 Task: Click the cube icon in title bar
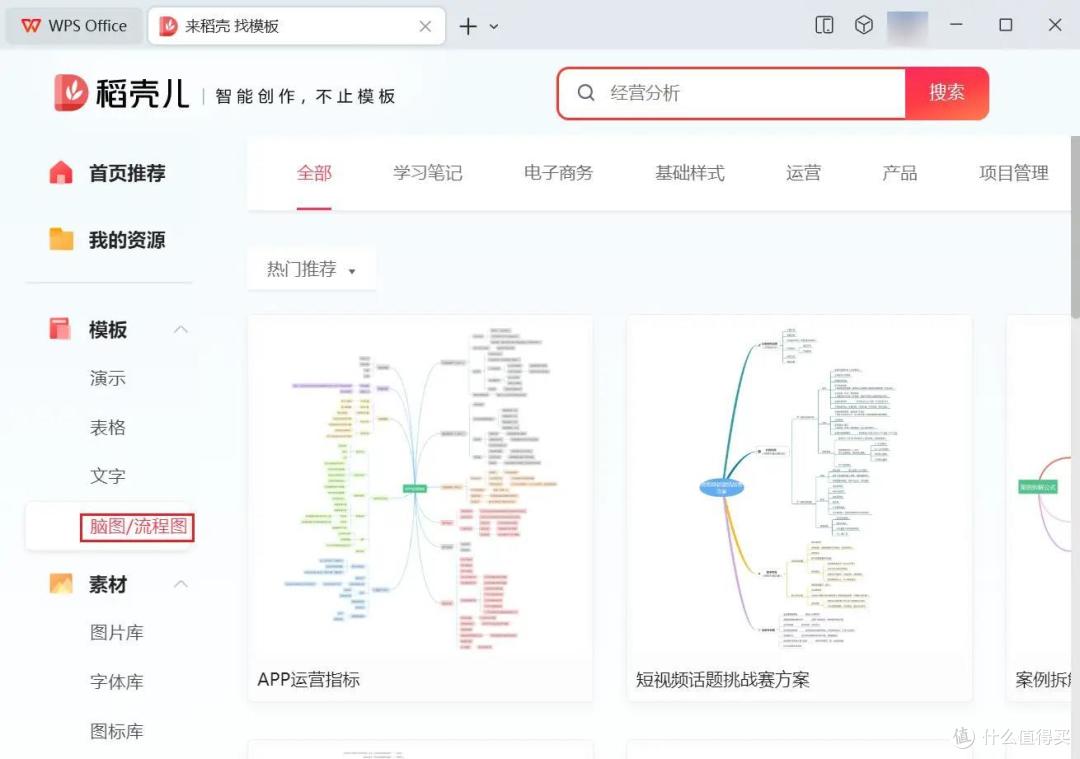tap(864, 25)
